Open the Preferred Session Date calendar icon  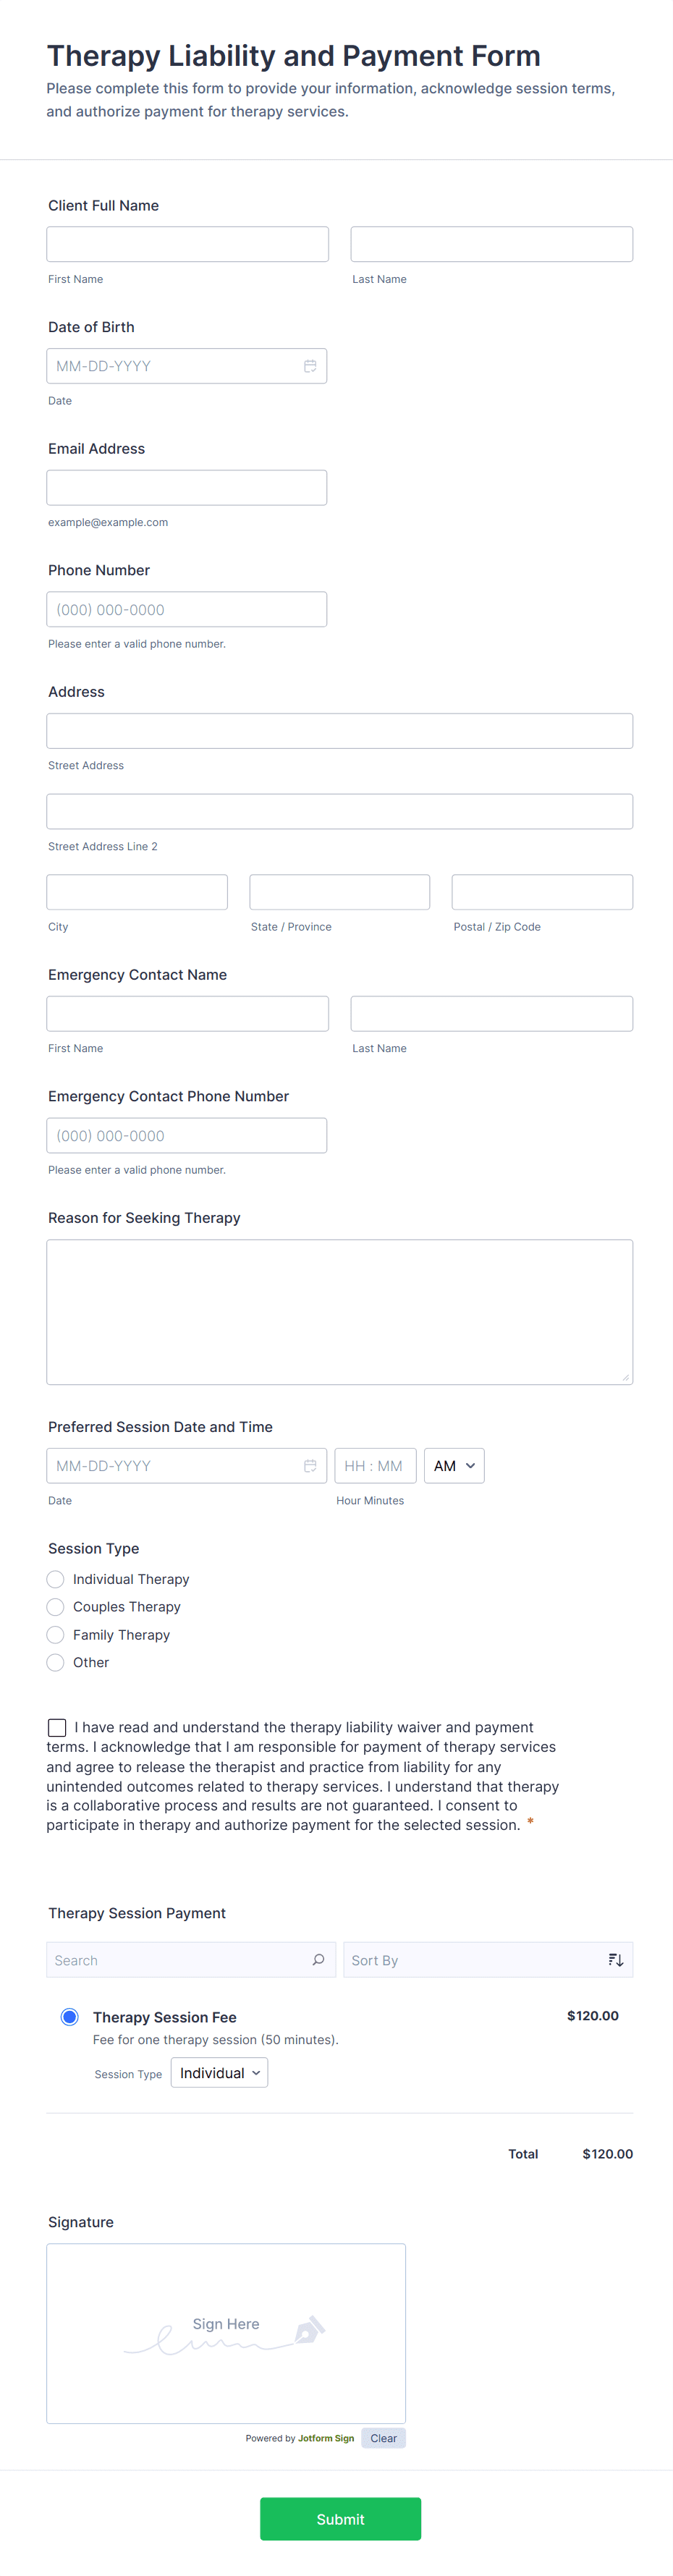pos(310,1466)
